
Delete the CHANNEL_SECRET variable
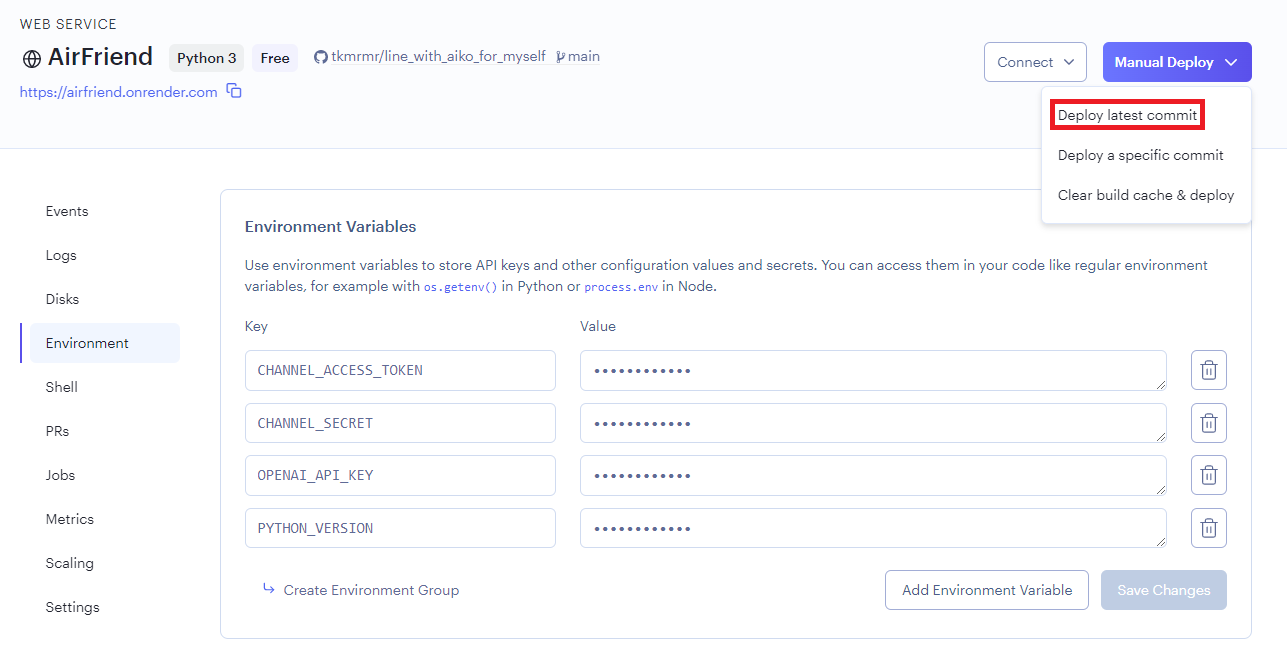(x=1208, y=423)
